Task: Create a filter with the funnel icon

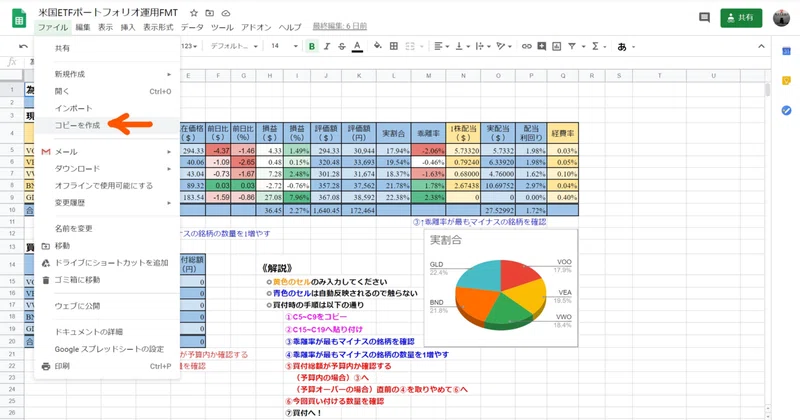Action: pos(572,46)
